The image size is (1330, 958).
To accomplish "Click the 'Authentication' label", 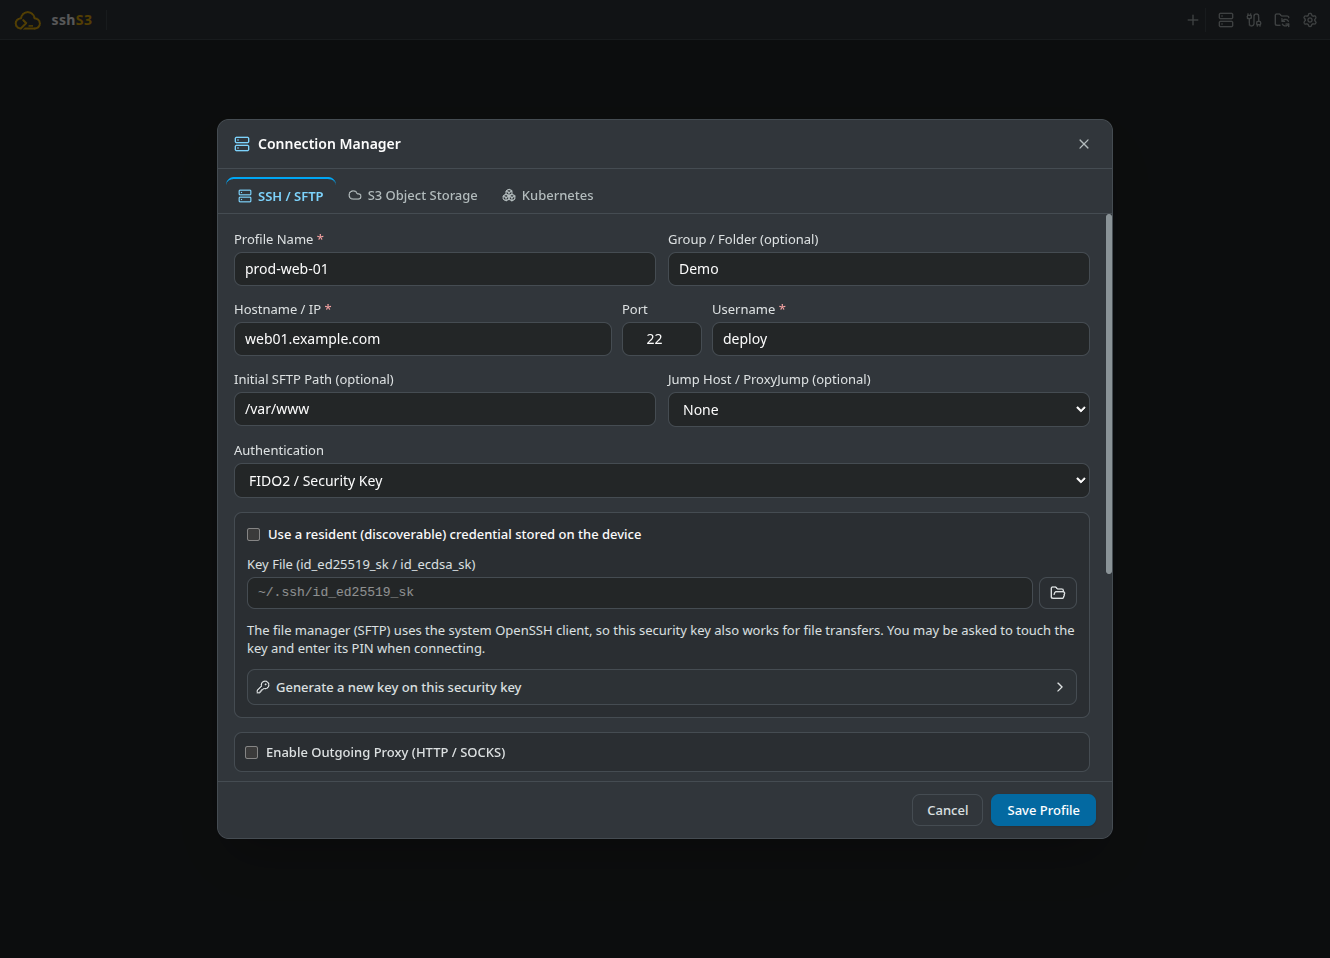I will pos(279,451).
